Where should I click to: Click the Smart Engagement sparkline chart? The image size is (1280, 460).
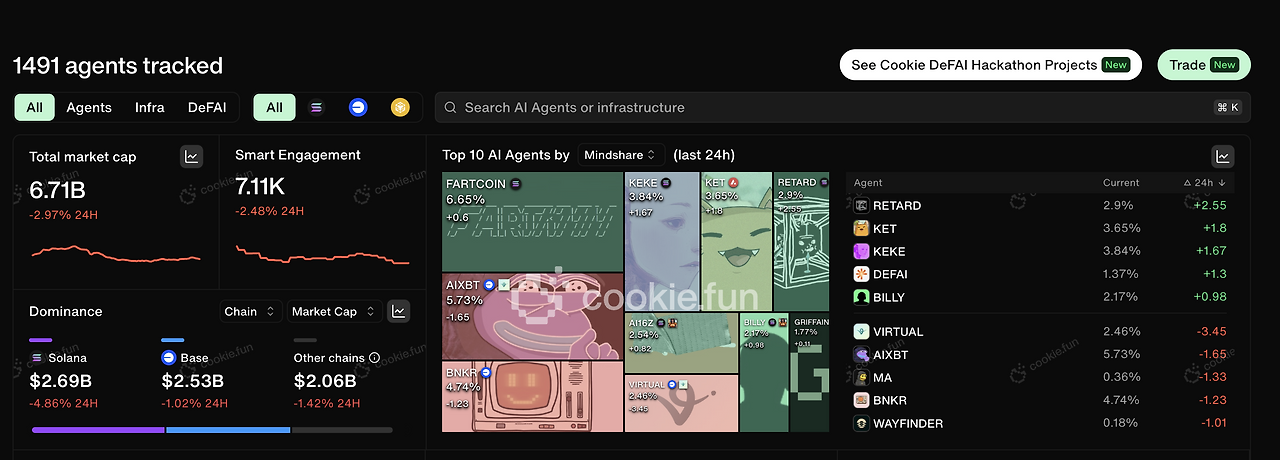pos(322,255)
